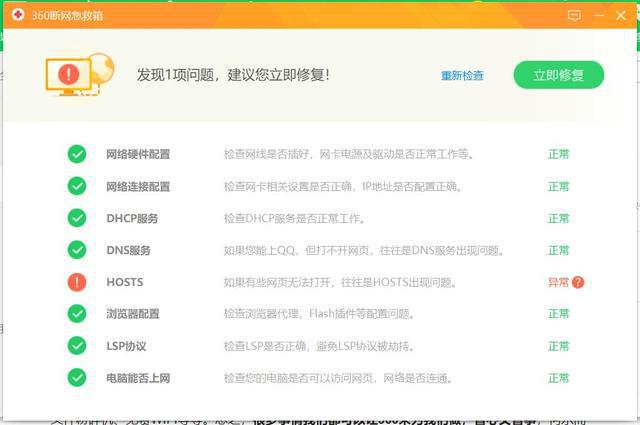Select the DHCP服务 row label
640x425 pixels.
coord(132,218)
